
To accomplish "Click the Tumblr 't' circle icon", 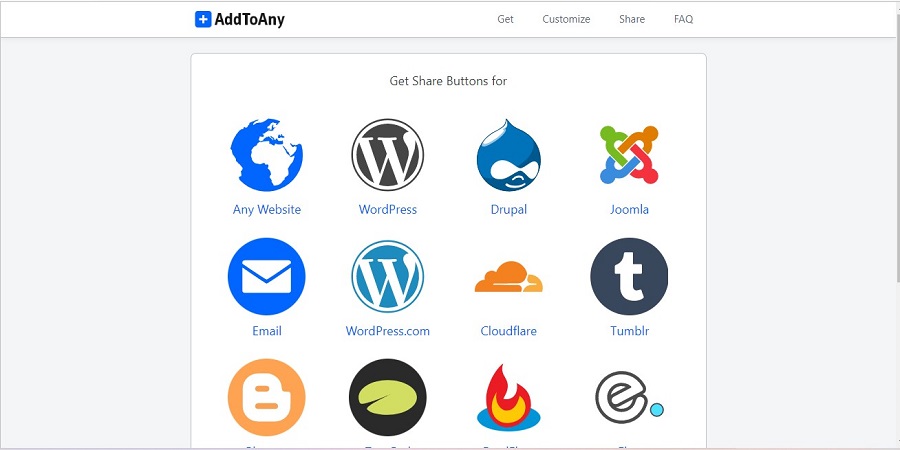I will 629,277.
